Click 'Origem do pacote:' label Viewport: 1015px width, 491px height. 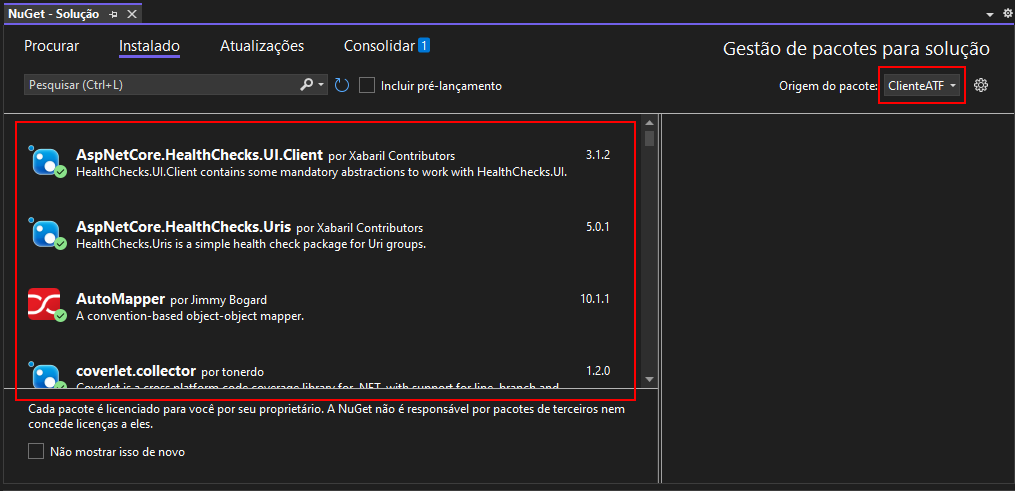tap(829, 85)
